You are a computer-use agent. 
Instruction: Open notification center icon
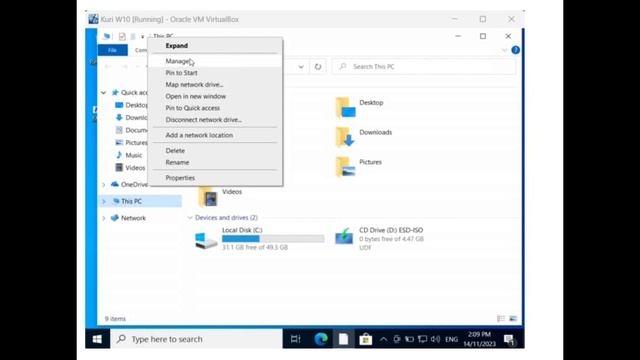pos(509,339)
